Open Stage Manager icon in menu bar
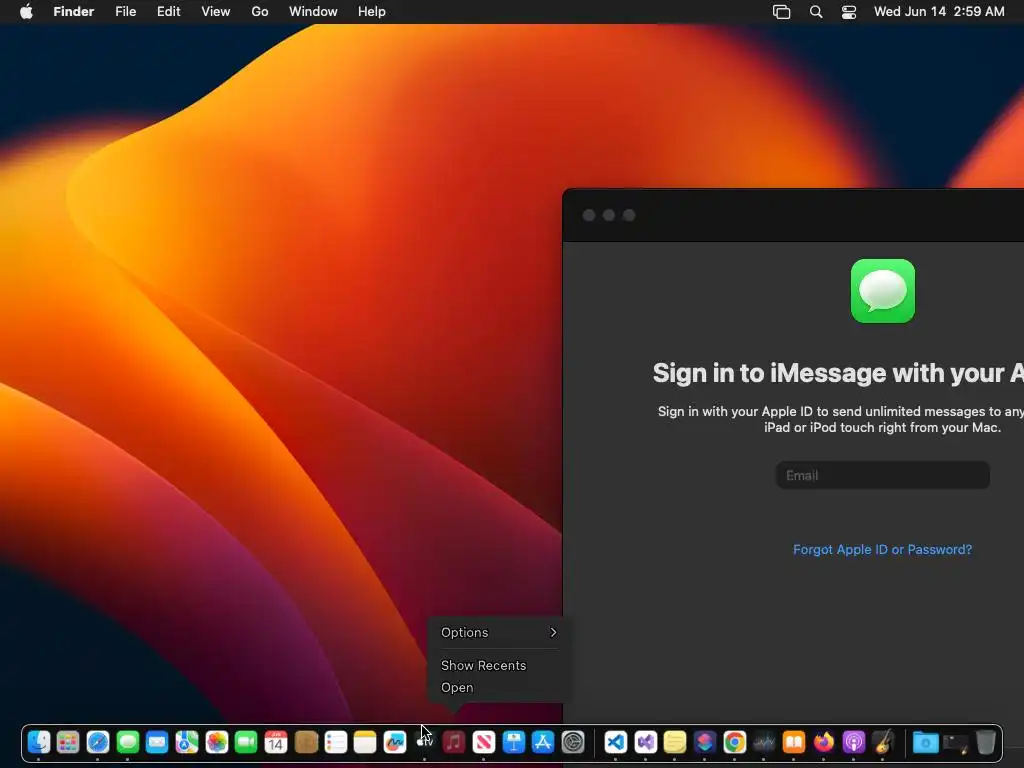This screenshot has height=768, width=1024. pyautogui.click(x=782, y=12)
